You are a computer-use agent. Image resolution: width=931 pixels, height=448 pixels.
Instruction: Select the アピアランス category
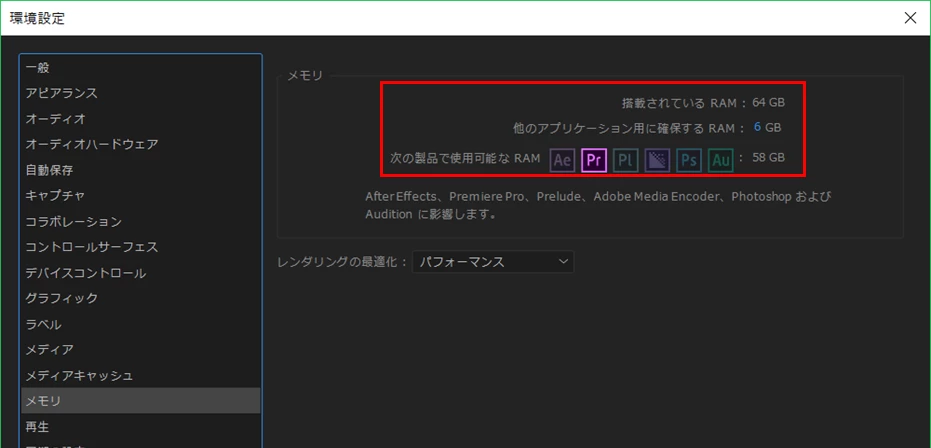click(141, 93)
